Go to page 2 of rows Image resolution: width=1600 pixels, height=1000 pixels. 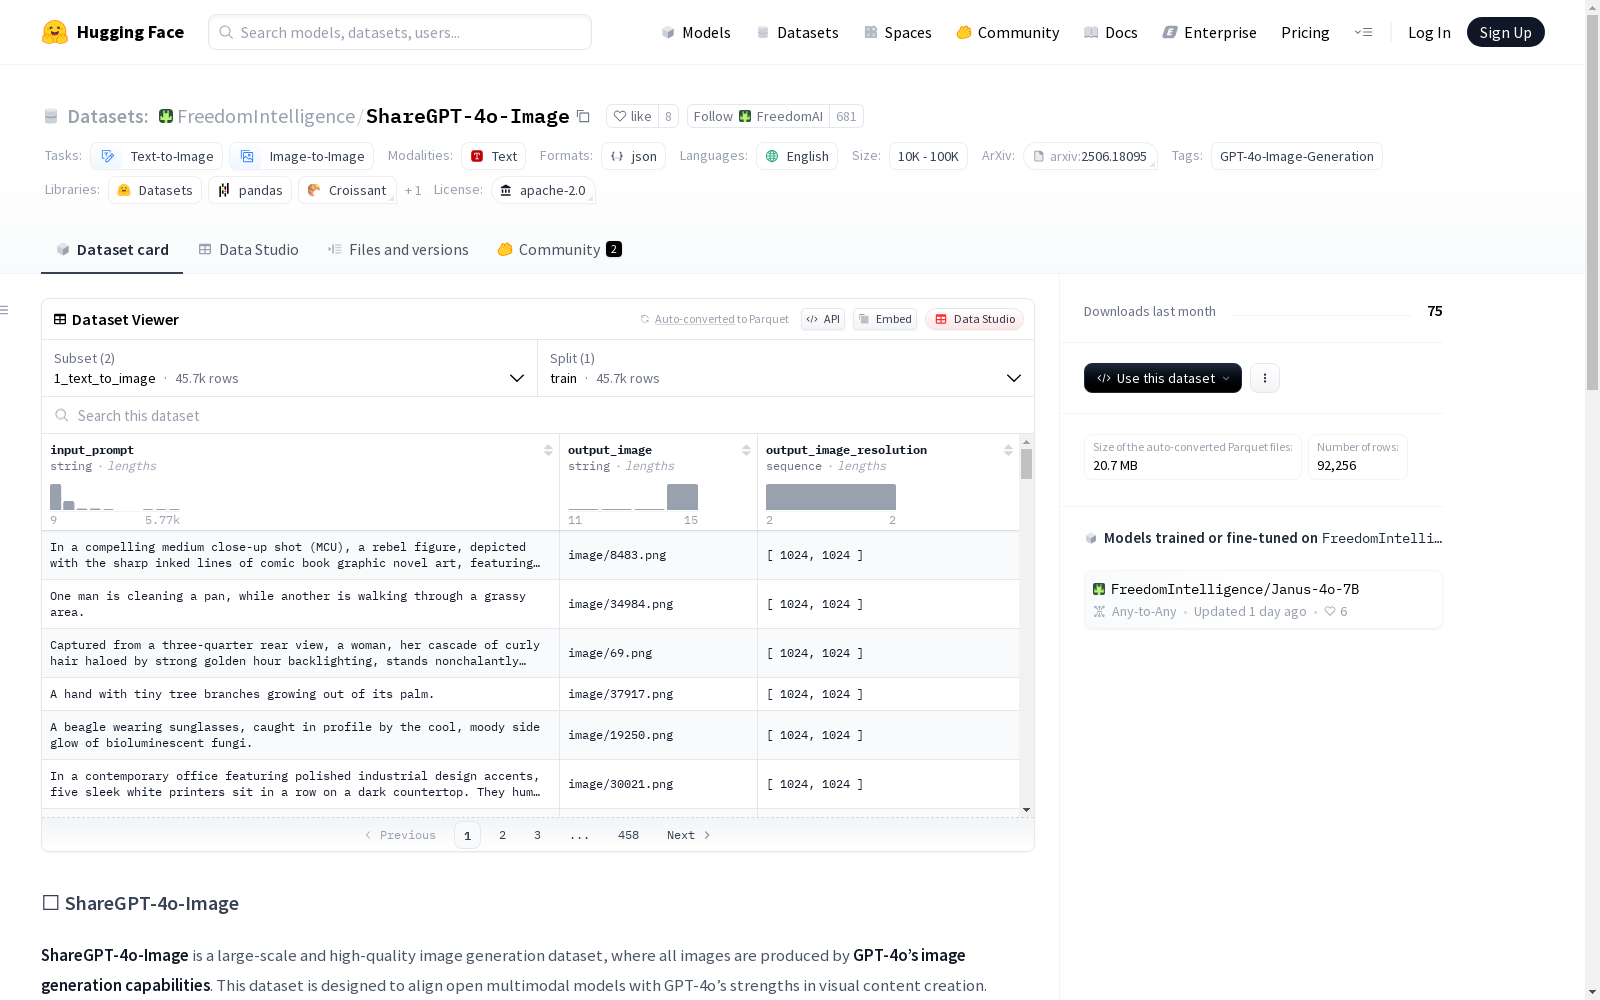502,835
